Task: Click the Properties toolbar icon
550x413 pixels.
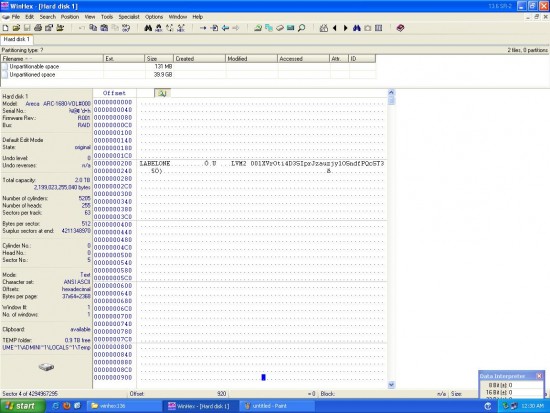Action: 49,28
